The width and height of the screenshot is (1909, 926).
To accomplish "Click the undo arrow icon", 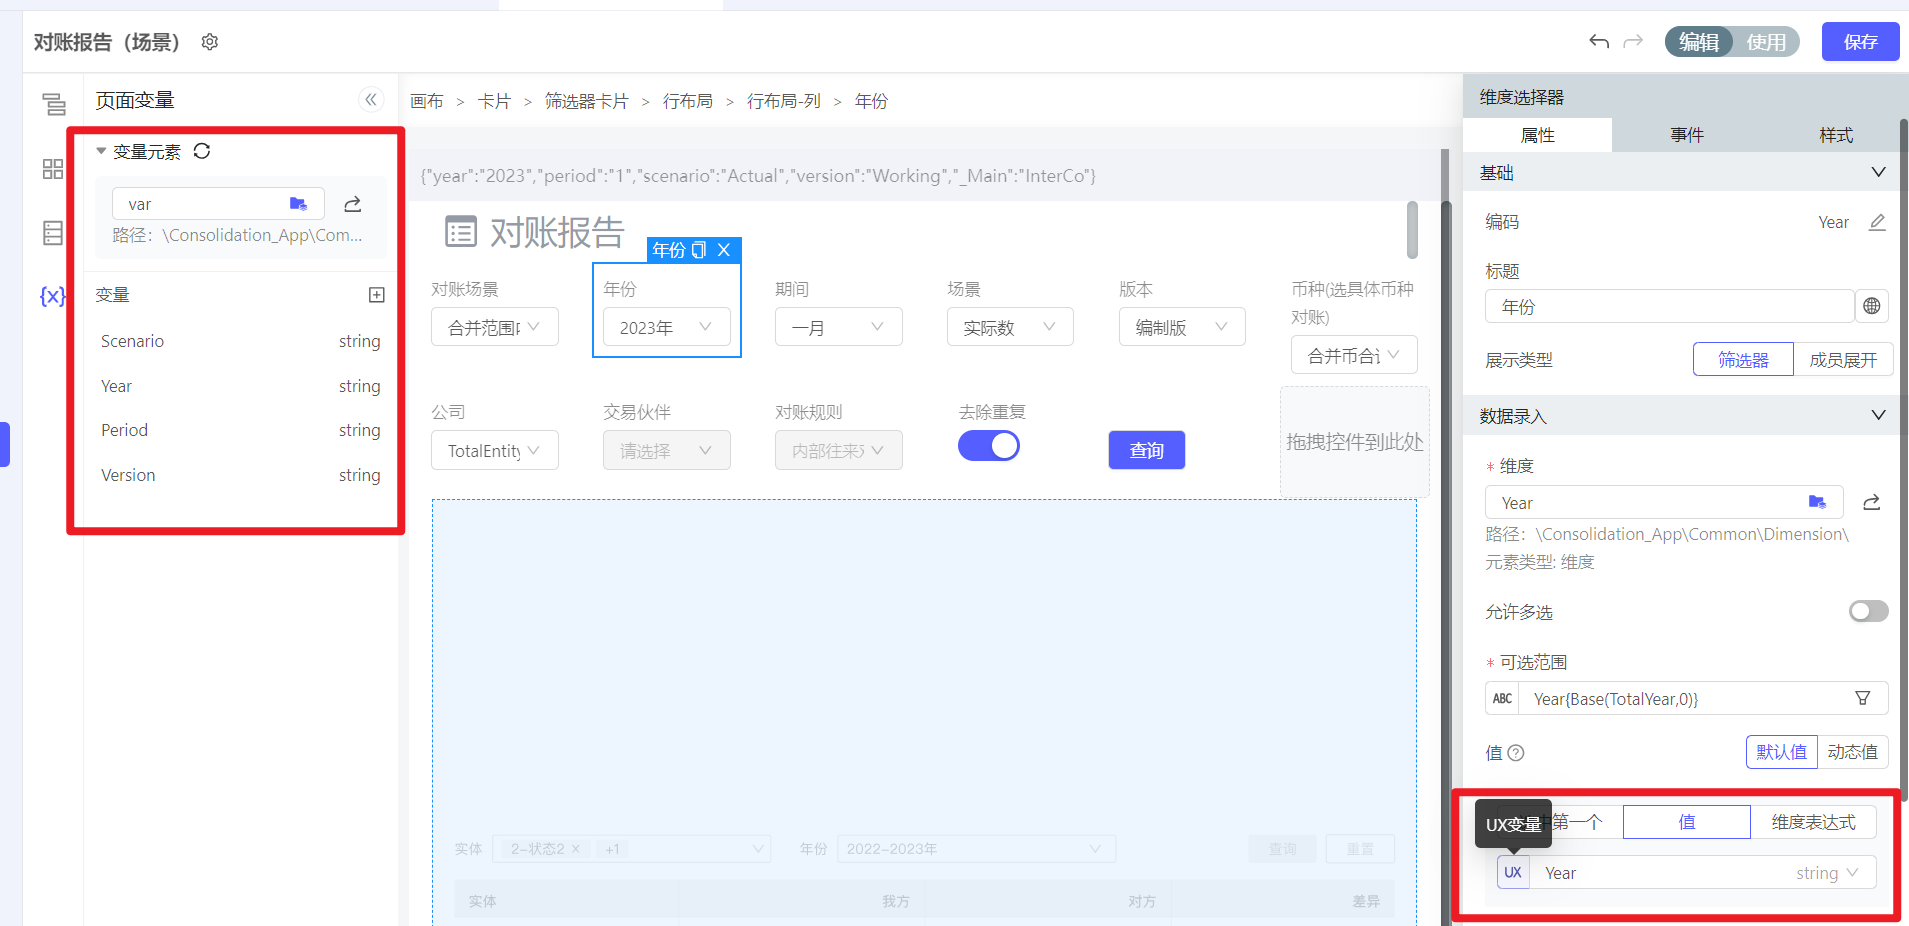I will point(1599,41).
